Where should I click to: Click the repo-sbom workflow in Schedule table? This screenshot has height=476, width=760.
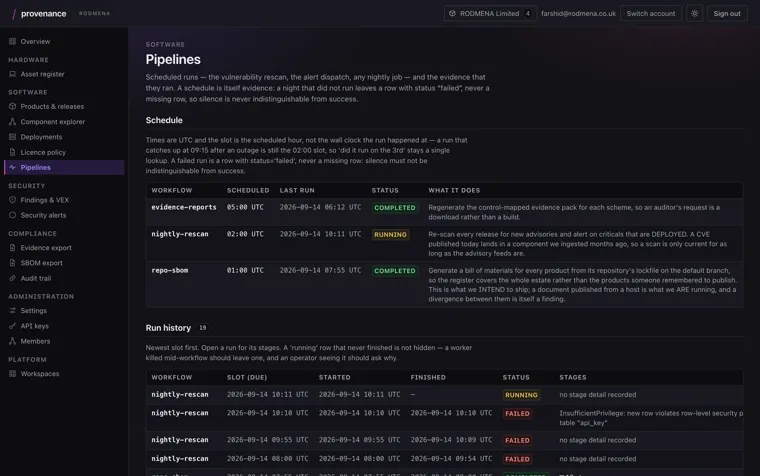170,270
